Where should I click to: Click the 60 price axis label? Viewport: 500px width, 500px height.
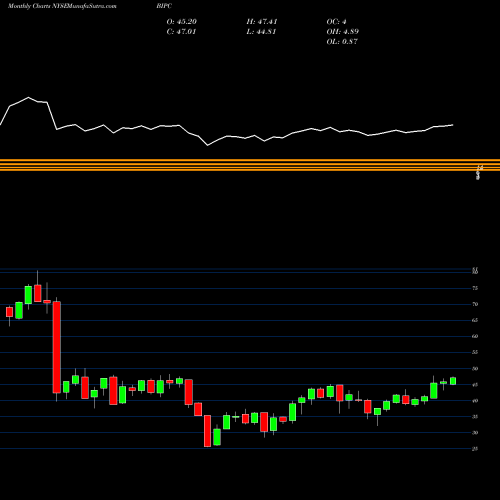coord(475,336)
